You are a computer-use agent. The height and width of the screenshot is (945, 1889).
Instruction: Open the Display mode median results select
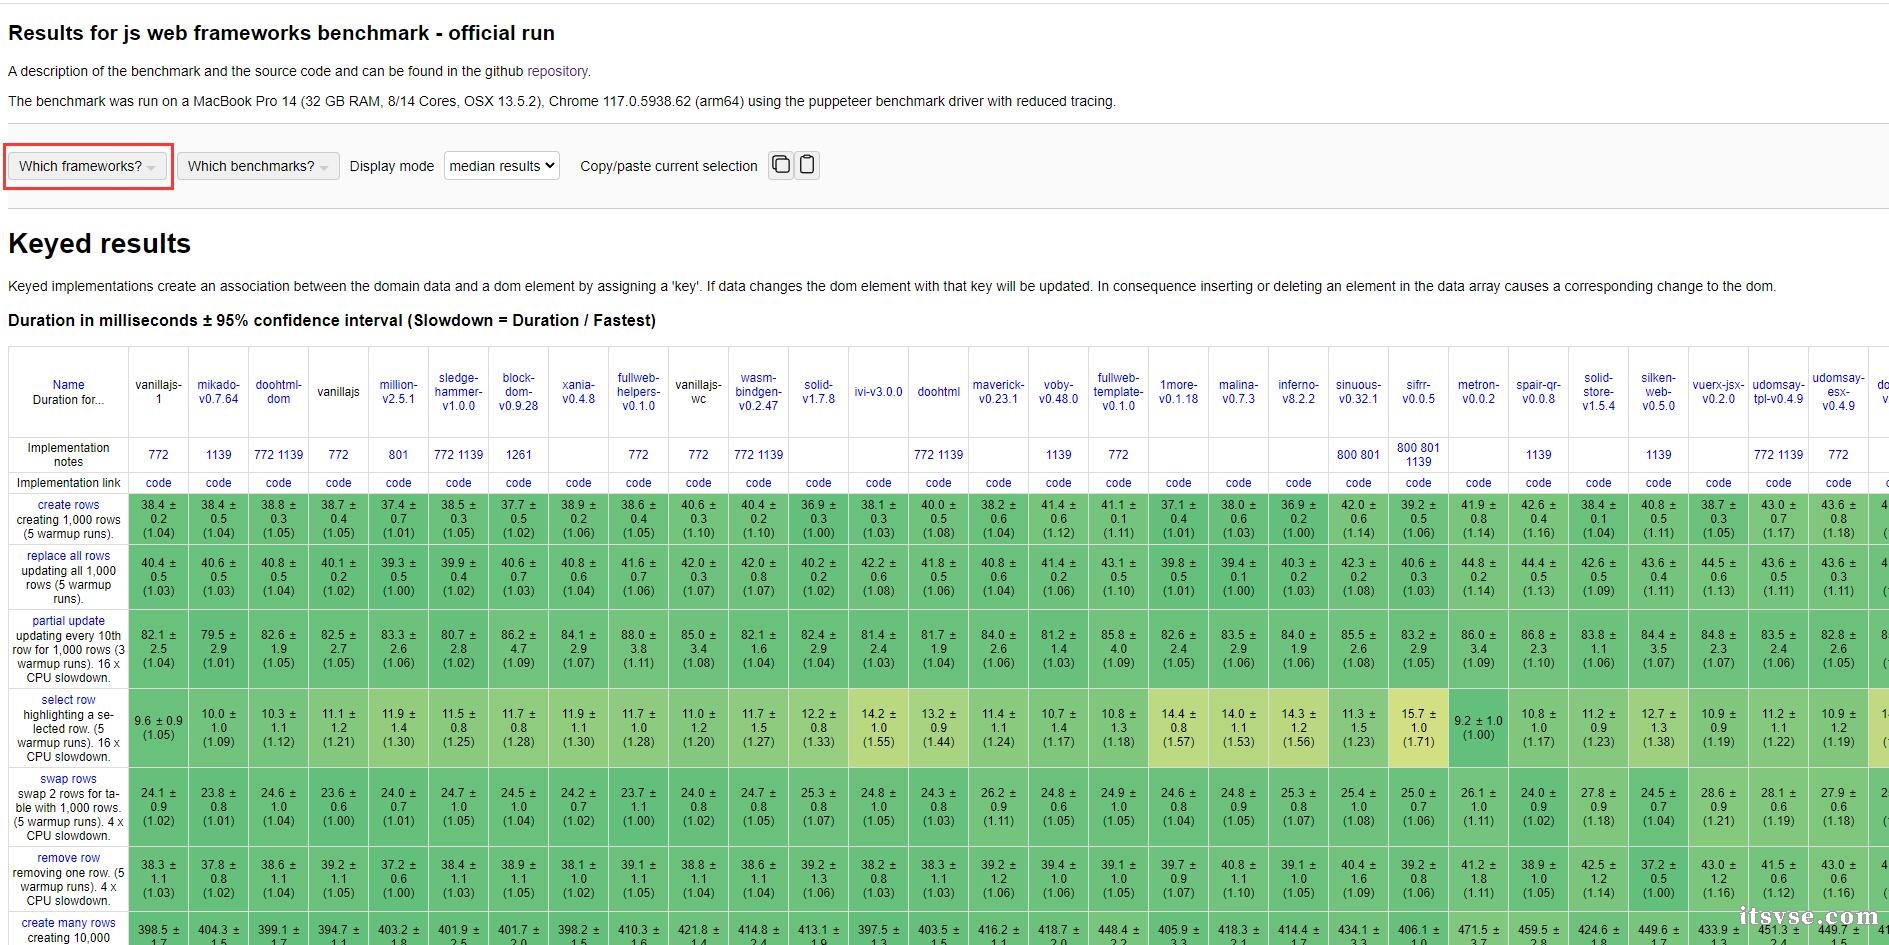point(501,166)
